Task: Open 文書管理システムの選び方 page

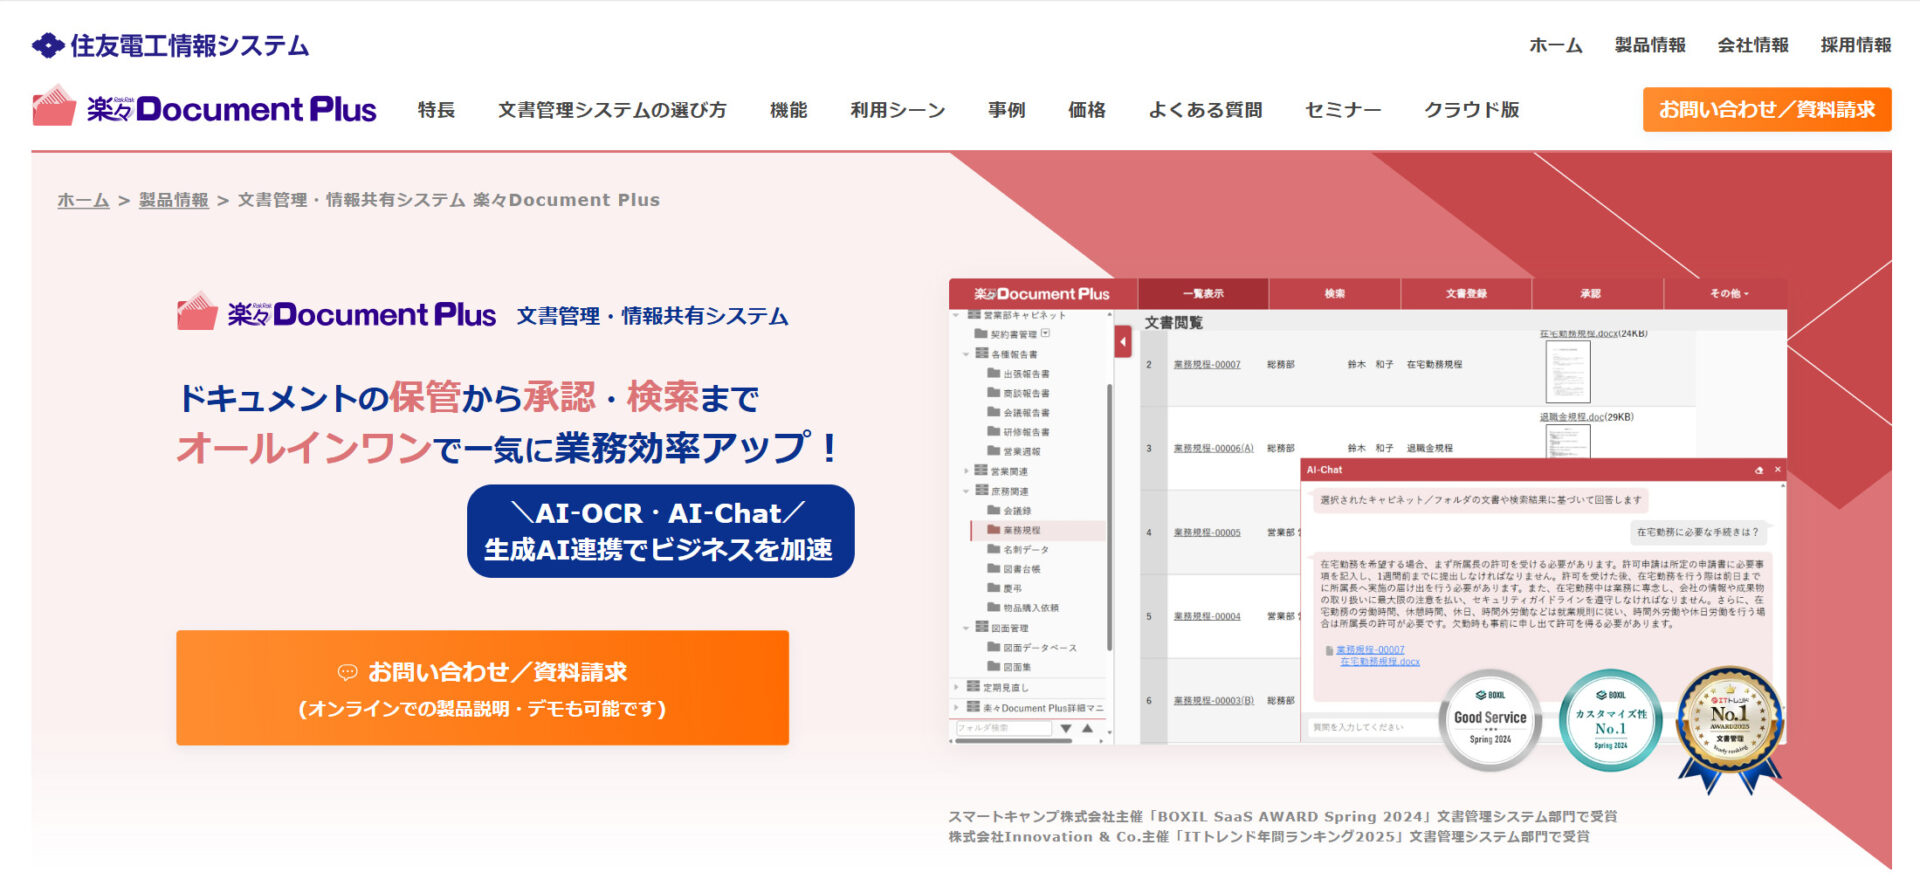Action: pos(612,110)
